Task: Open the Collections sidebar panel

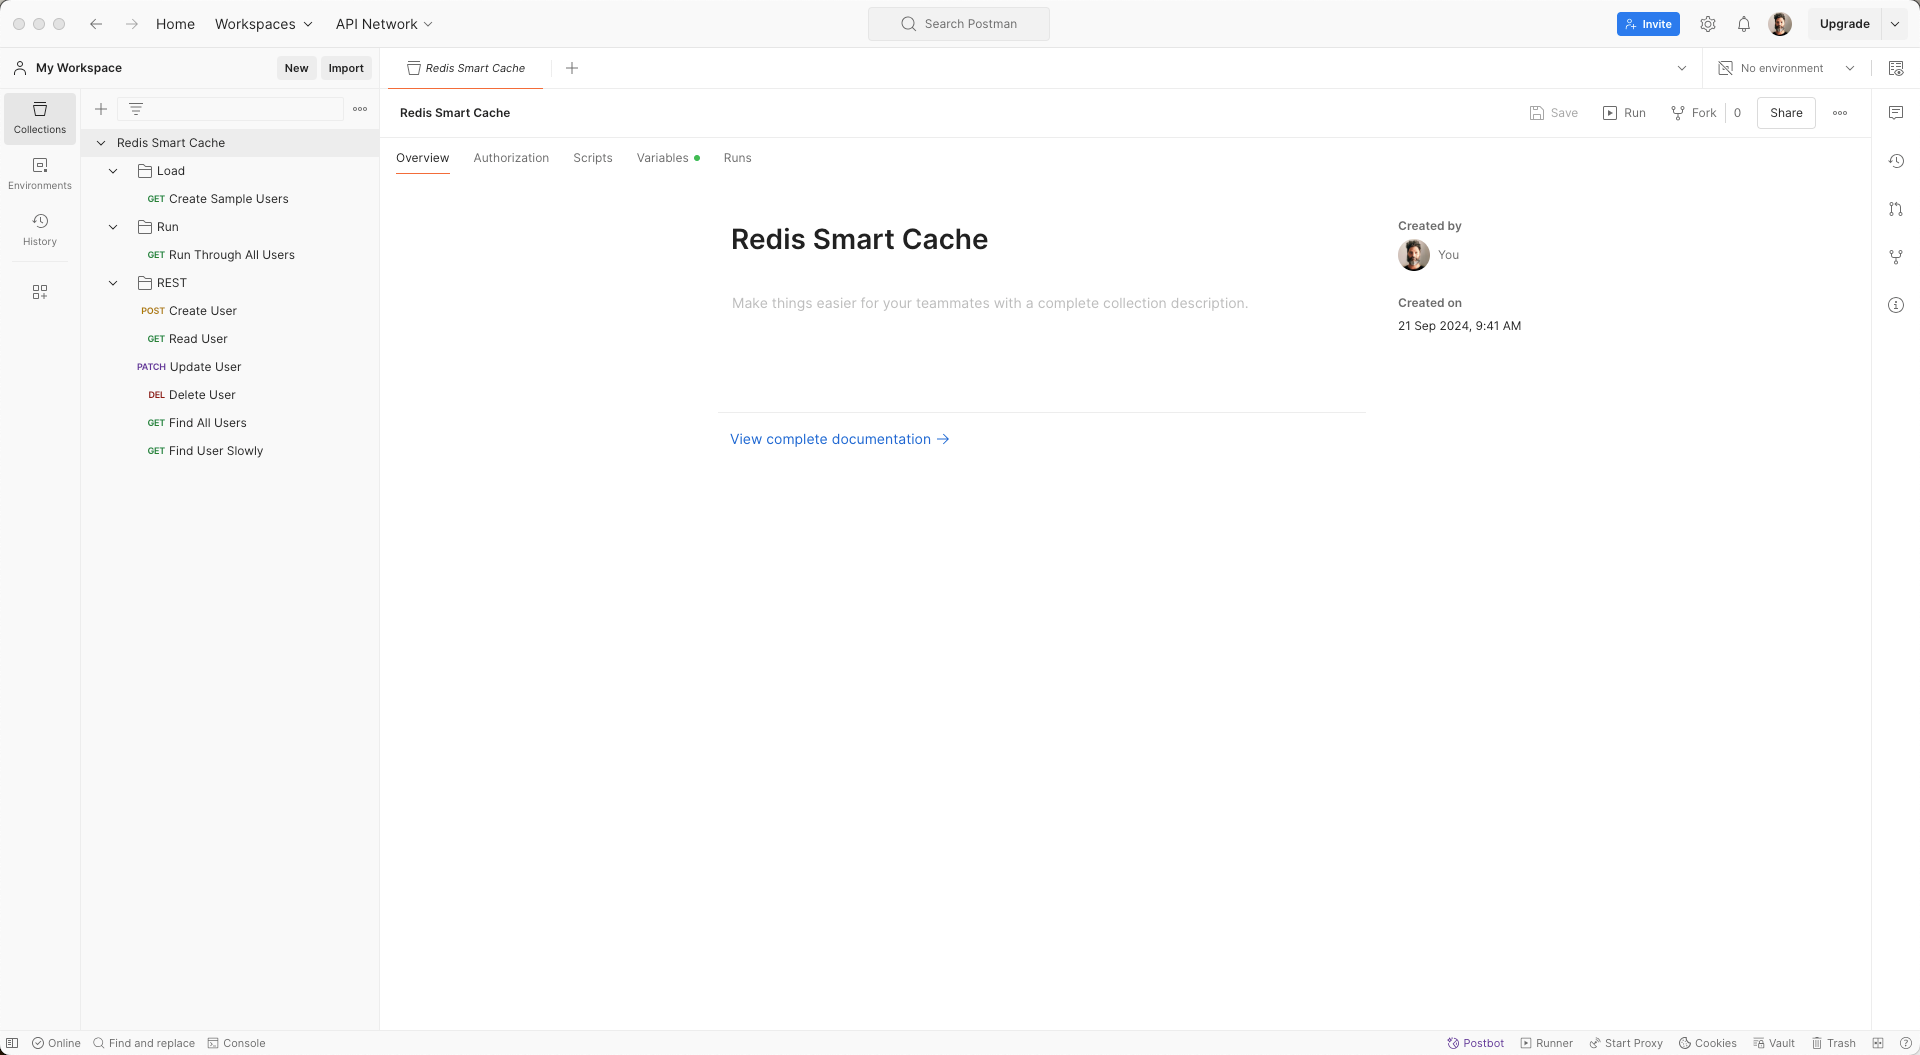Action: [x=40, y=118]
